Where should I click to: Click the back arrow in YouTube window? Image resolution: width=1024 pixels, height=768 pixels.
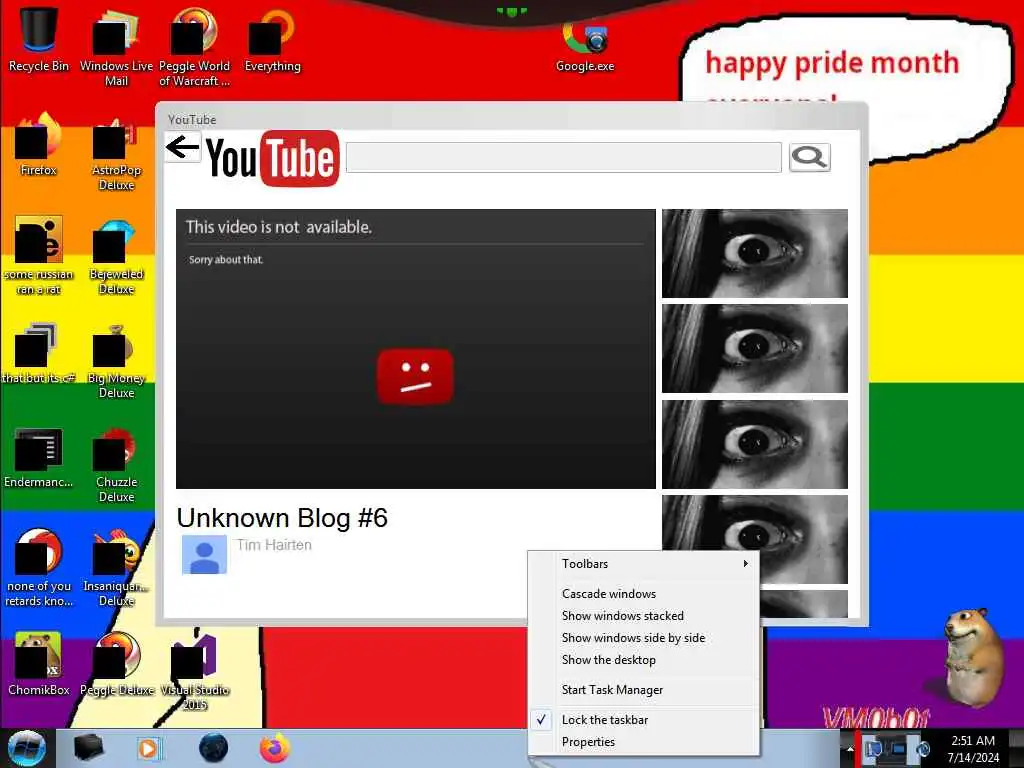pyautogui.click(x=182, y=147)
